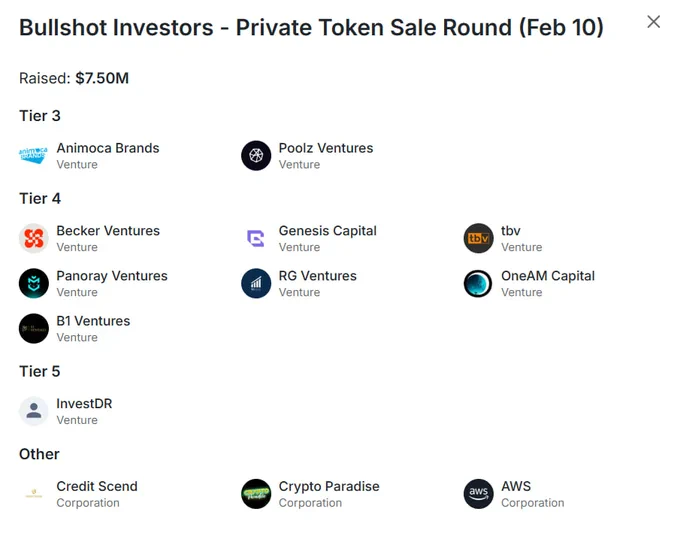This screenshot has width=680, height=536.
Task: Open the Credit Scend logo thumbnail
Action: click(33, 494)
